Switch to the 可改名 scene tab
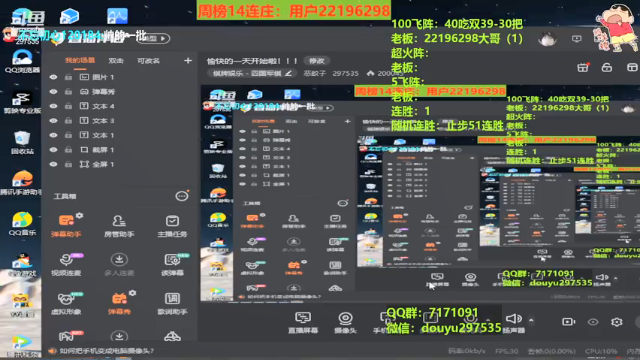This screenshot has width=640, height=360. 148,61
